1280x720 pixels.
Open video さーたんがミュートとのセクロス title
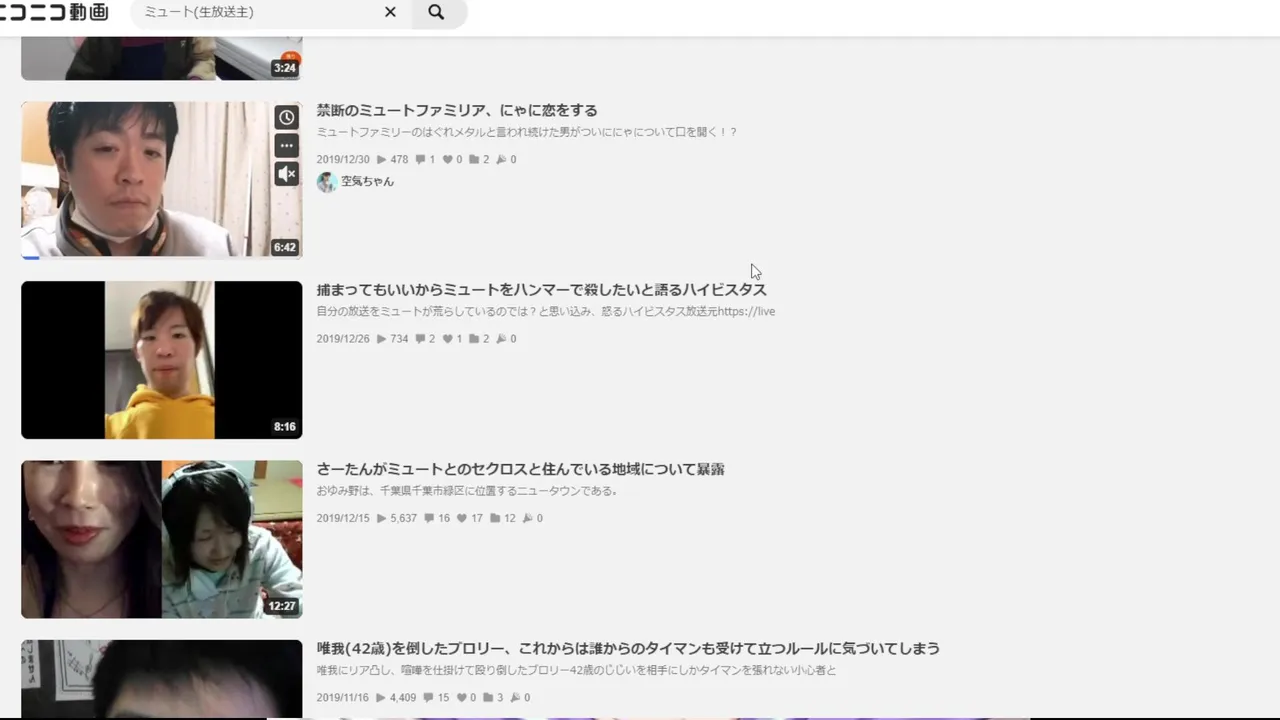[x=520, y=469]
